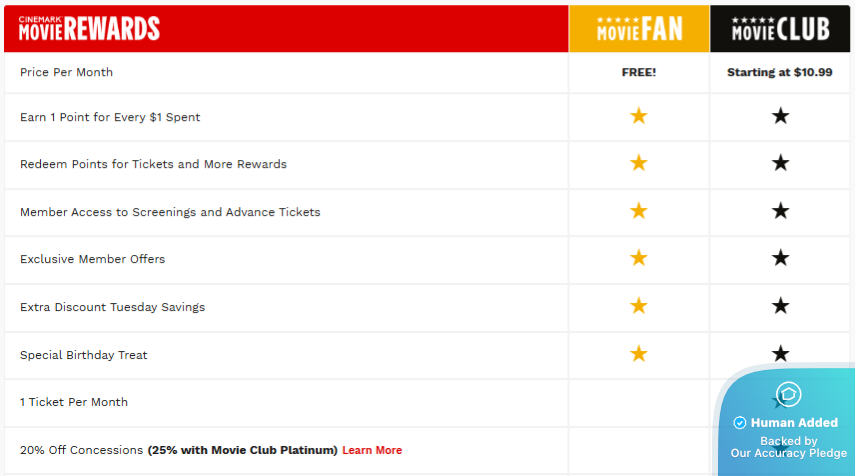Click the Human Added badge house icon

click(788, 394)
